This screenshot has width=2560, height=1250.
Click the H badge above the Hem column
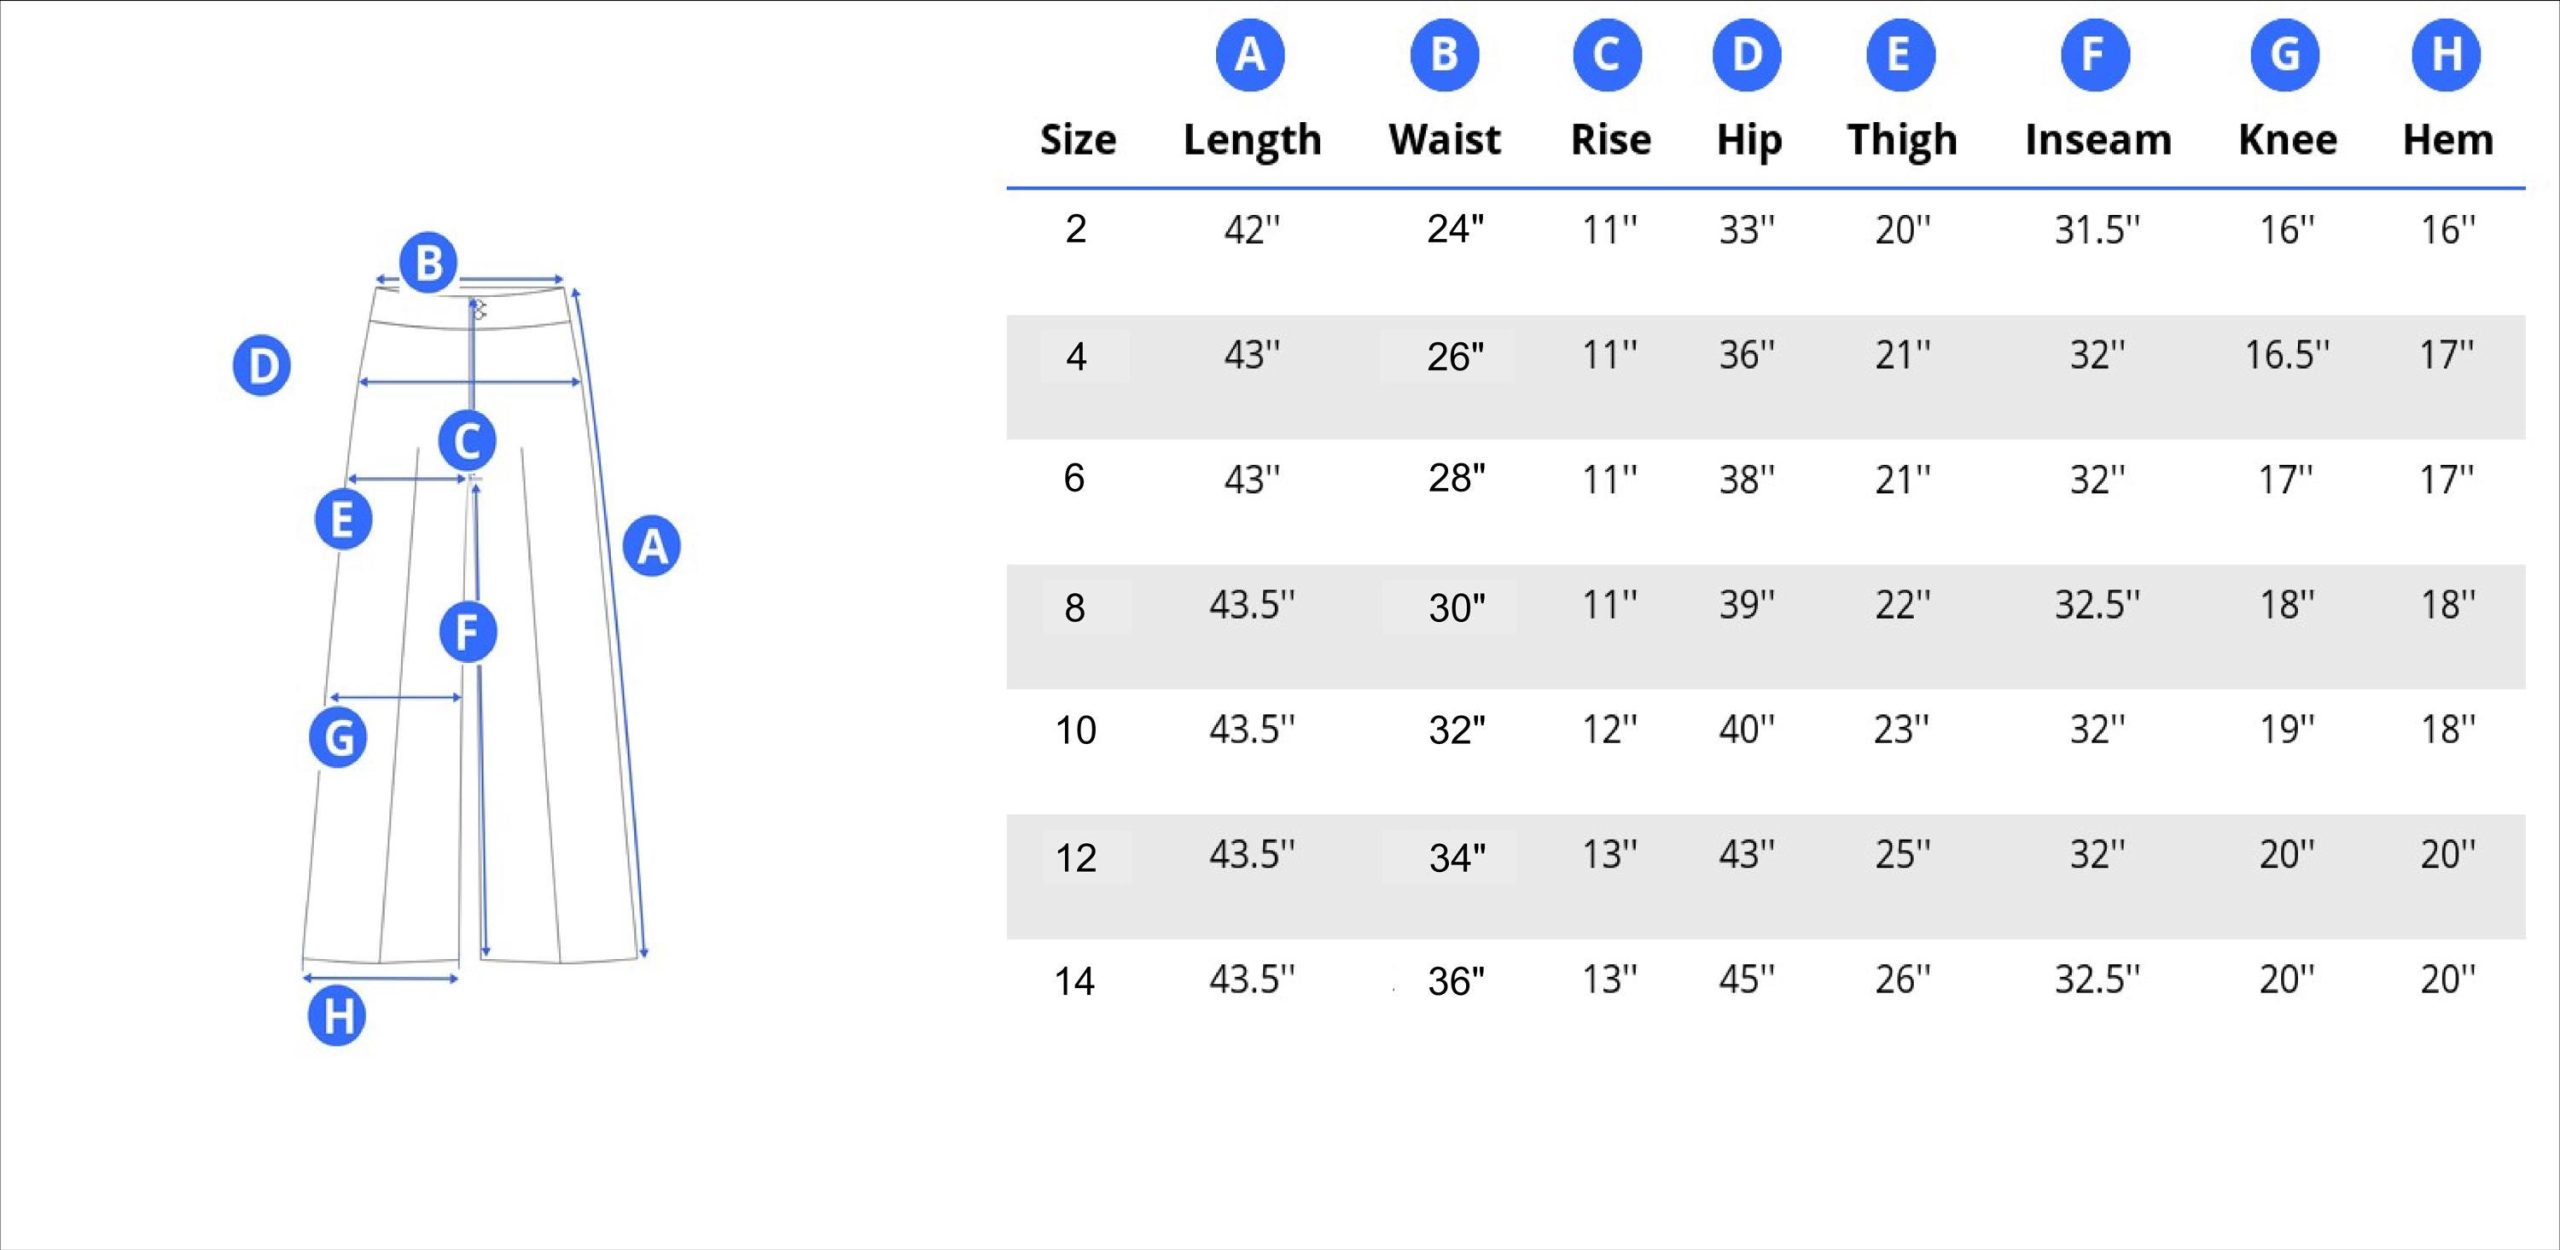coord(2446,55)
